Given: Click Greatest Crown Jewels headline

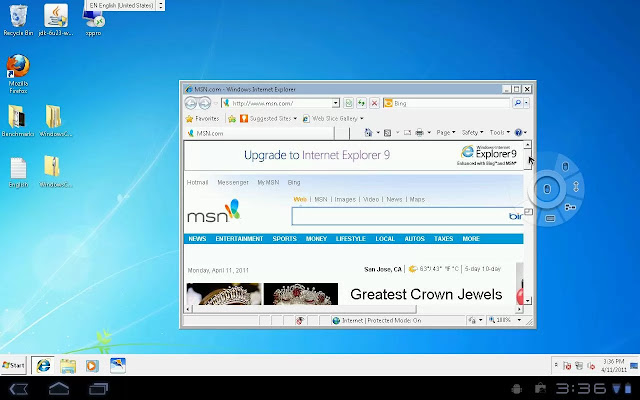Looking at the screenshot, I should (x=426, y=294).
